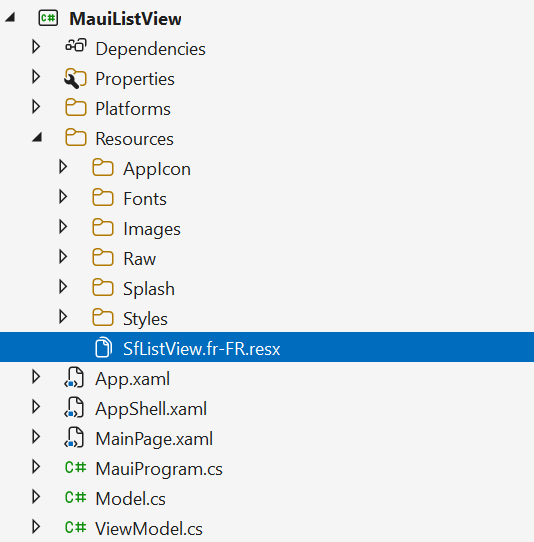Select the ViewModel.cs file name
The height and width of the screenshot is (542, 534).
tap(149, 529)
